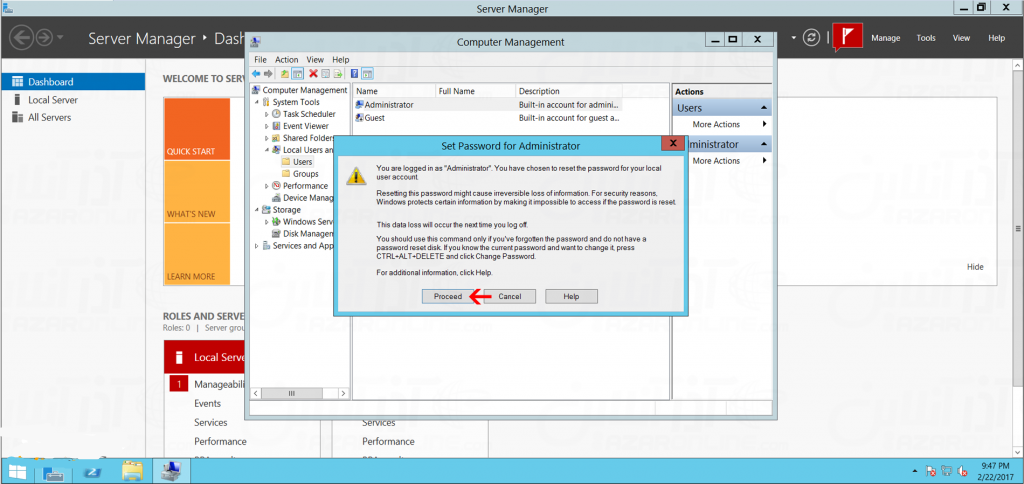This screenshot has width=1024, height=484.
Task: Select the Users folder in tree
Action: [298, 162]
